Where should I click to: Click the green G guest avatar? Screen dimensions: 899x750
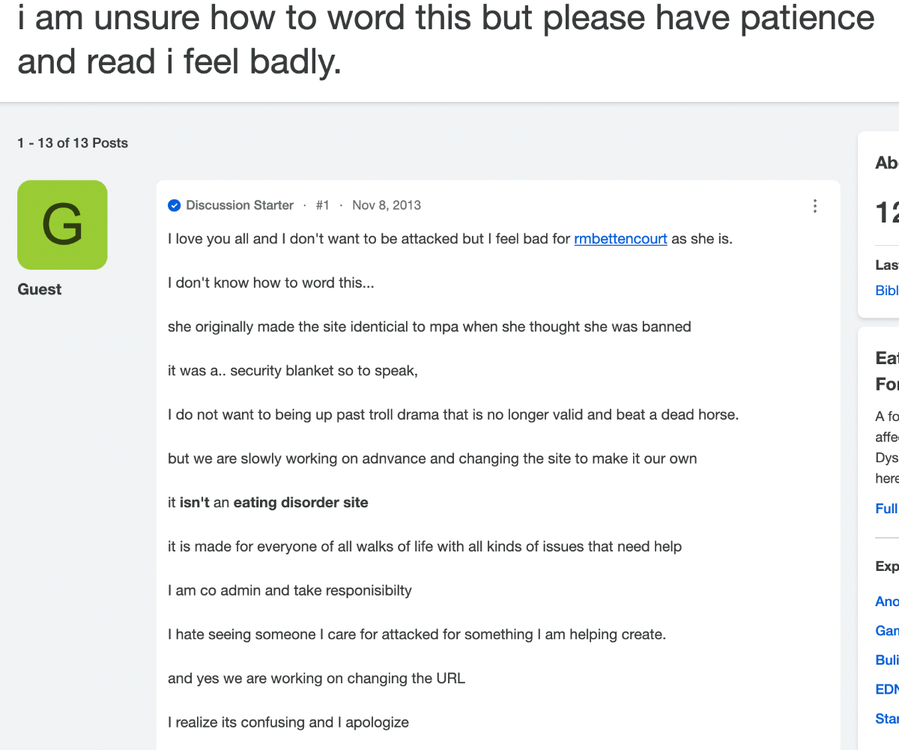coord(62,225)
